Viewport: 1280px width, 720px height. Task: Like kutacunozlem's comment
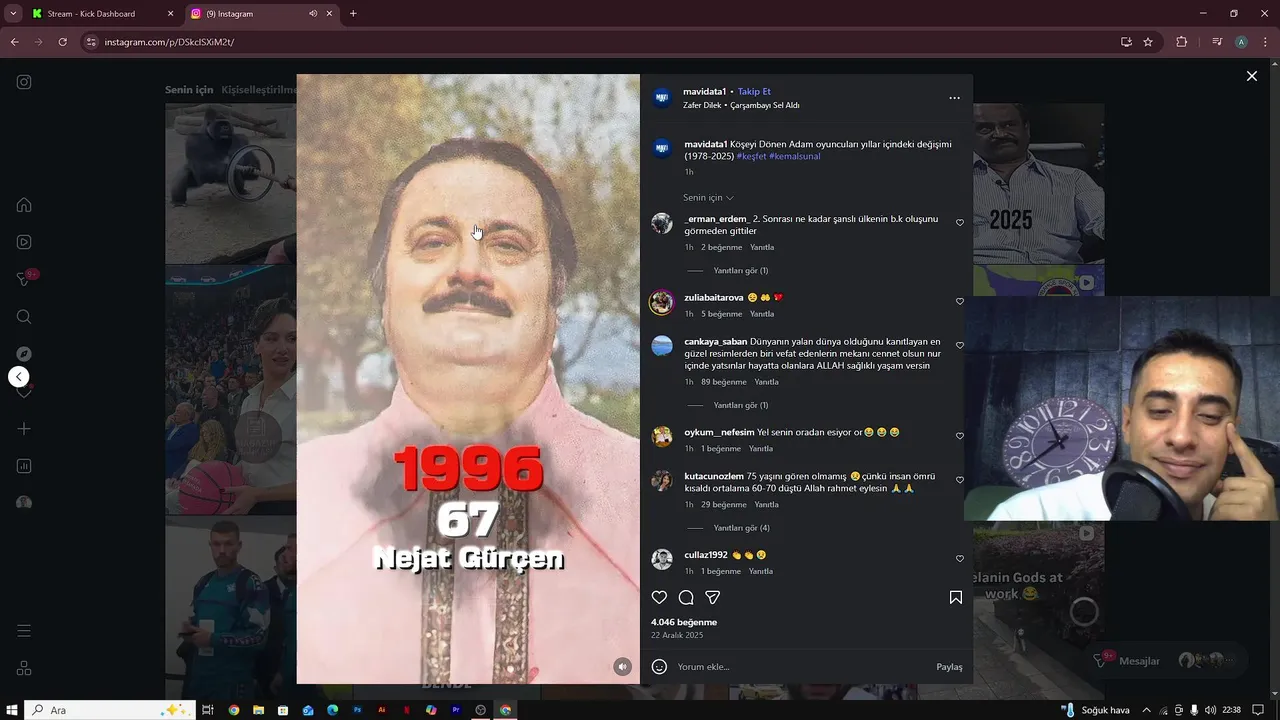coord(960,480)
